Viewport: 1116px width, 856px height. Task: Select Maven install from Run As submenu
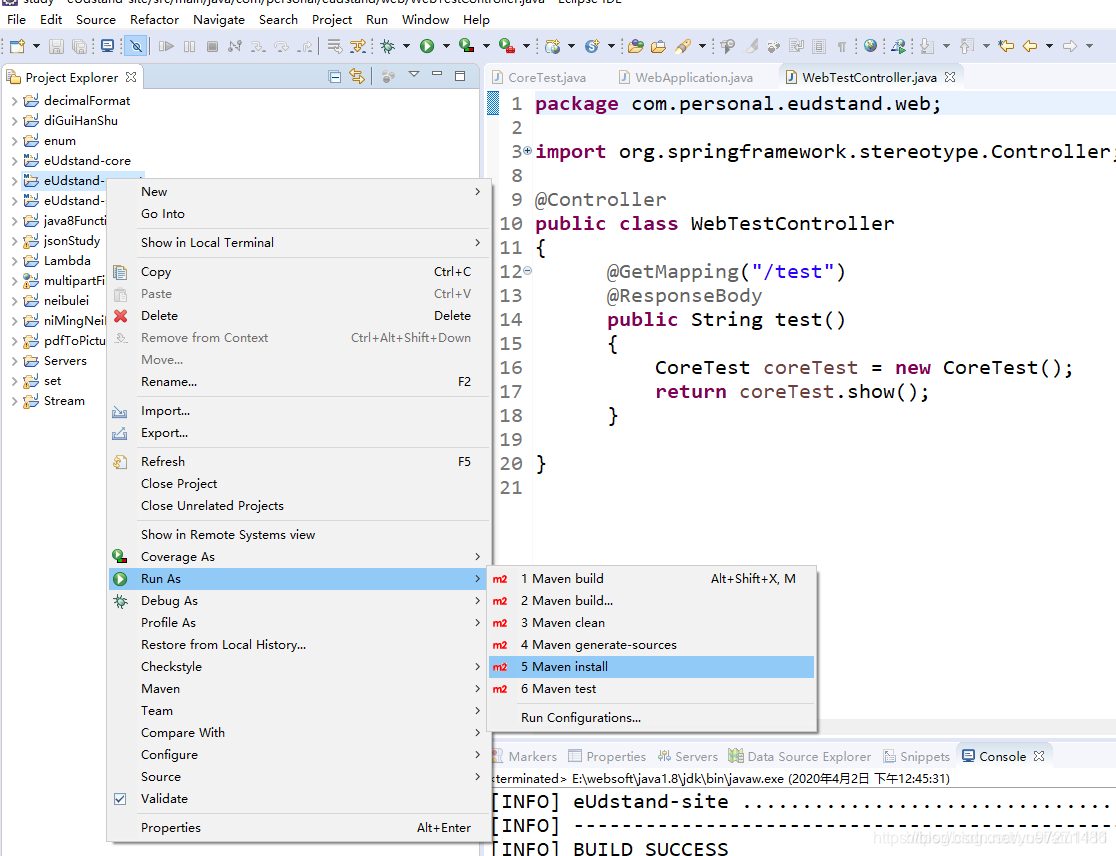point(651,667)
